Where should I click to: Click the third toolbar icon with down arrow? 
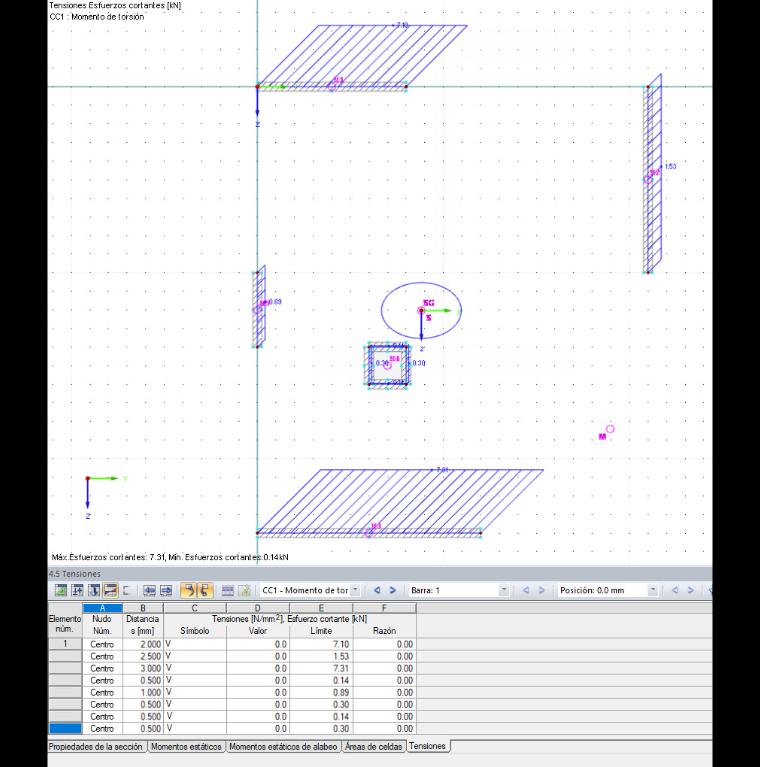pyautogui.click(x=94, y=590)
